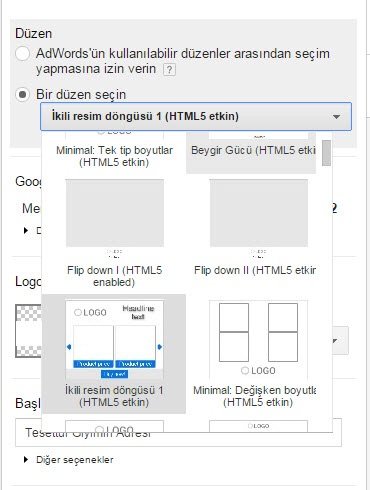Screen dimensions: 370x490
Task: Click the left carousel arrow in preview
Action: tap(69, 347)
